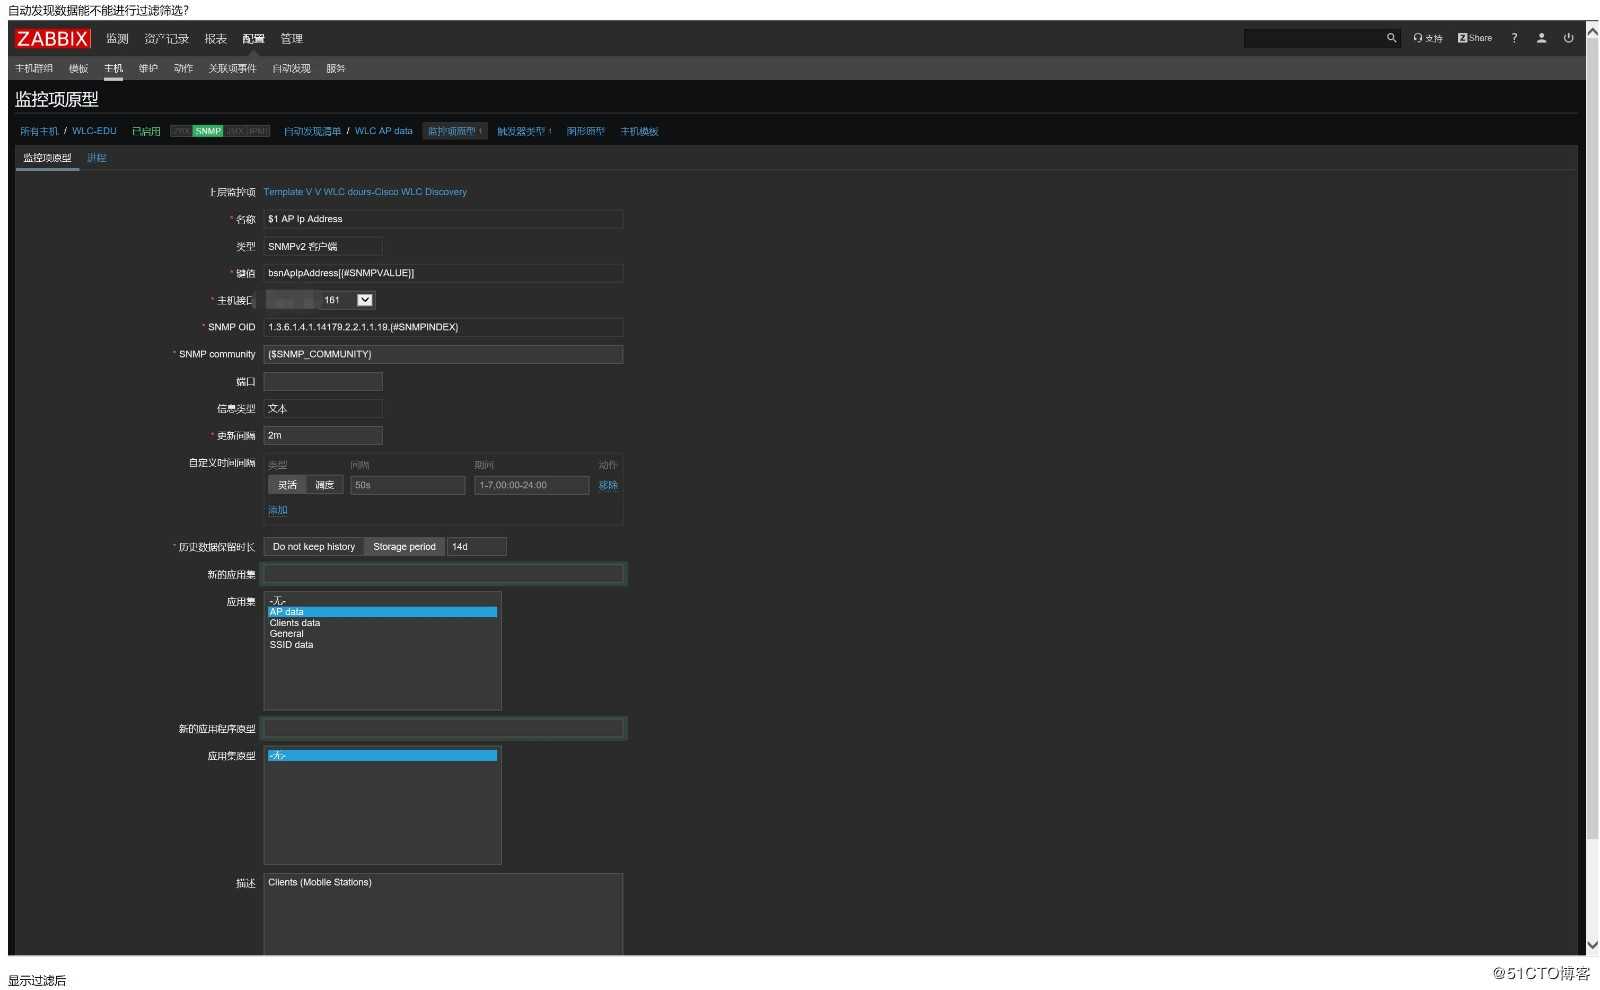Select General in applications list
Image resolution: width=1600 pixels, height=990 pixels.
coord(382,634)
